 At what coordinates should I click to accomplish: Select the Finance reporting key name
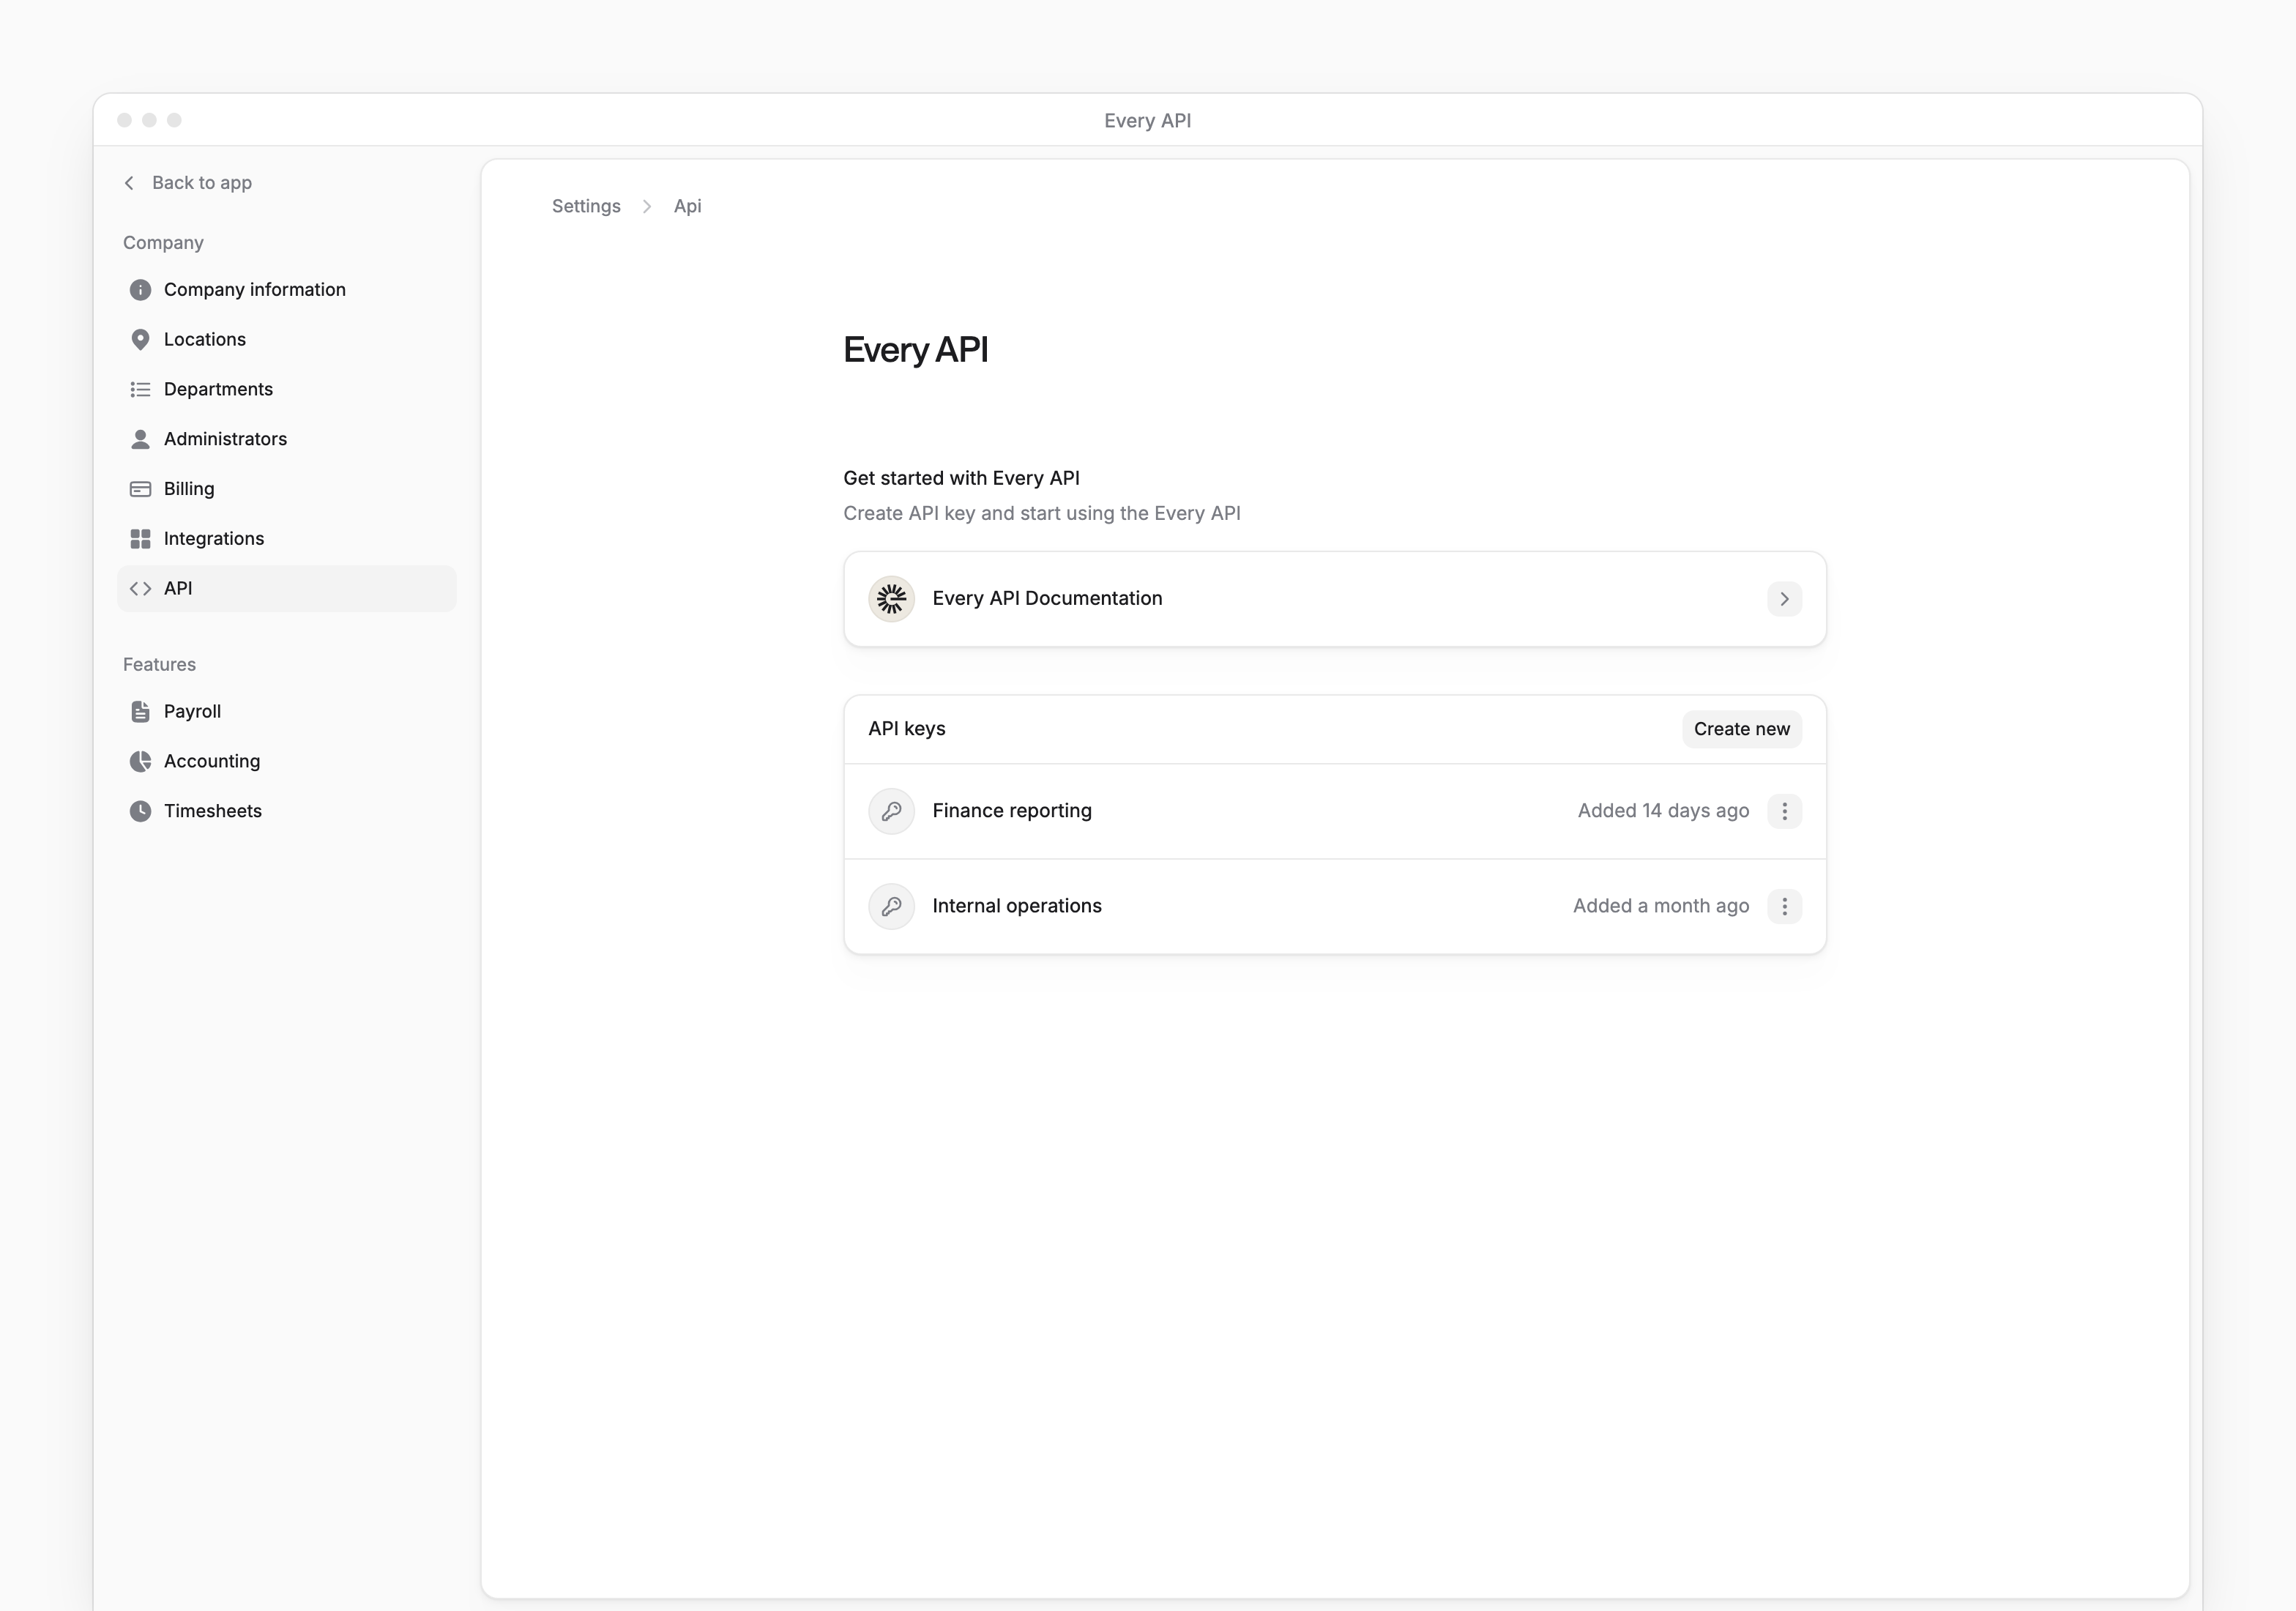[x=1012, y=811]
